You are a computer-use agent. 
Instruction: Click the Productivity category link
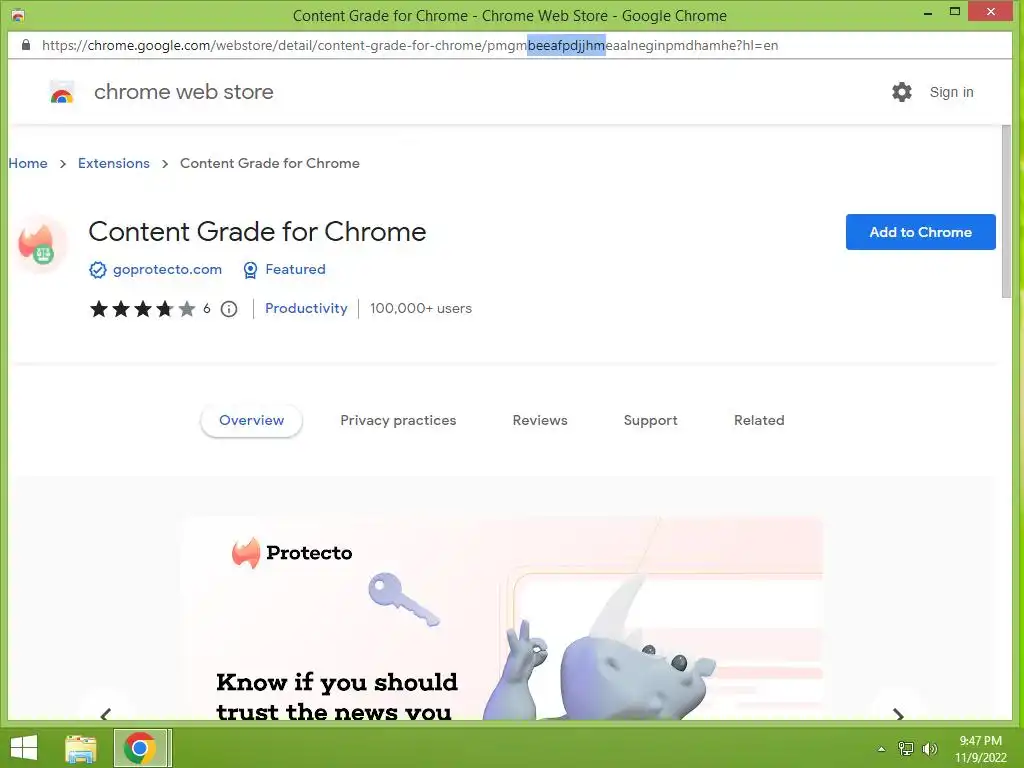pos(306,308)
